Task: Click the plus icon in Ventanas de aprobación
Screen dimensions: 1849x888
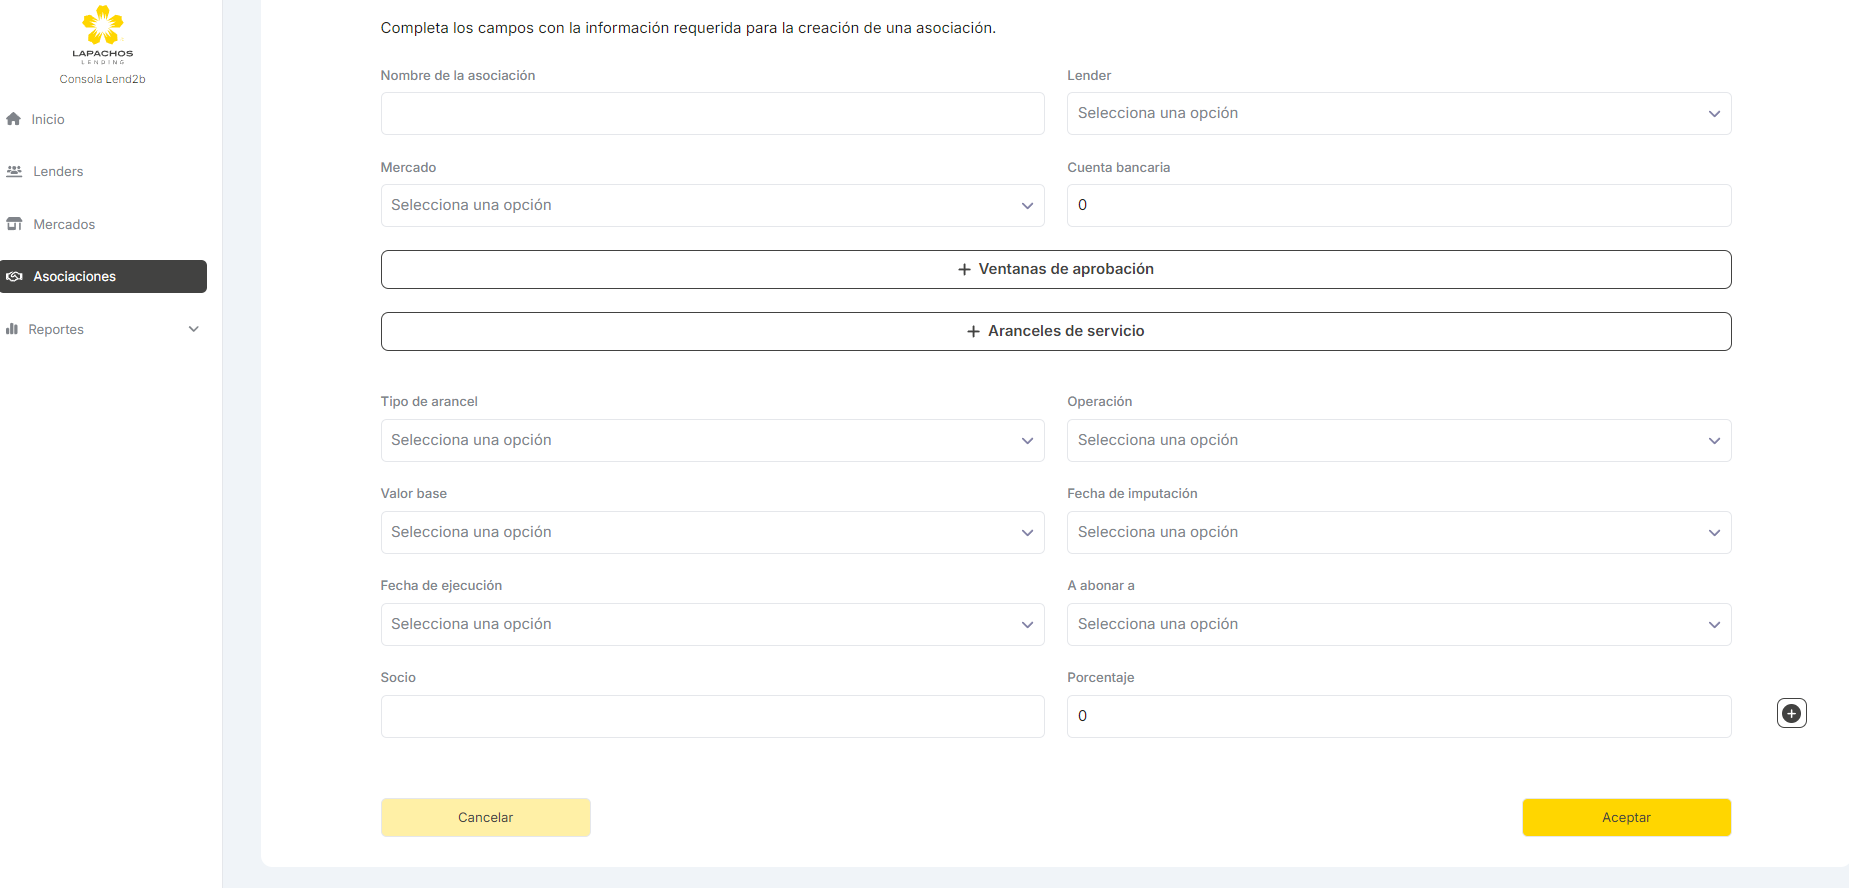Action: pyautogui.click(x=964, y=270)
